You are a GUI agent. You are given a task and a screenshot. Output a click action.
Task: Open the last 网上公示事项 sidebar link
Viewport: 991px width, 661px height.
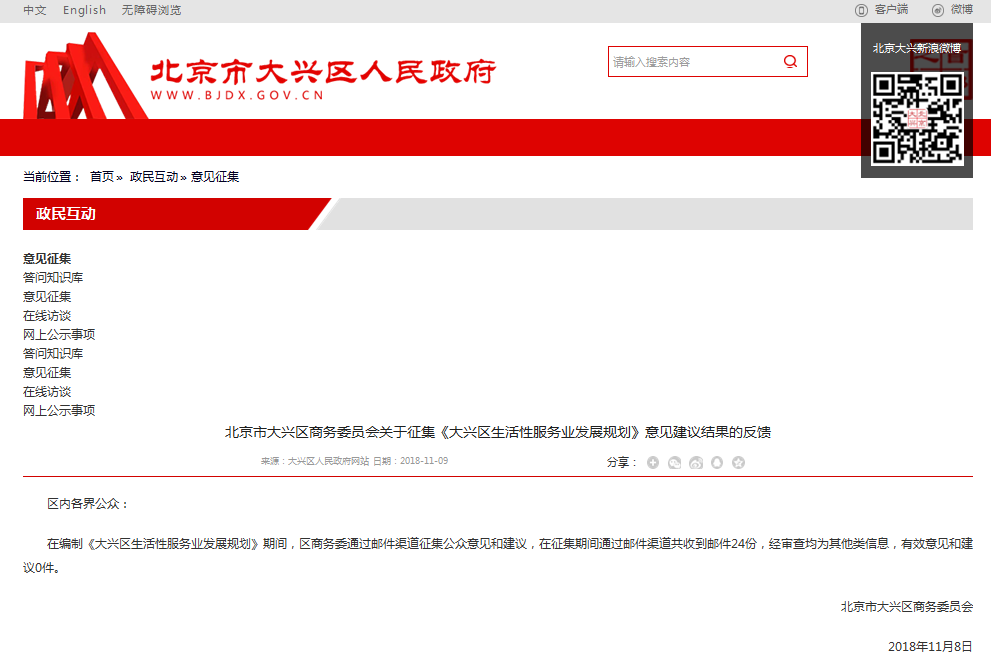pos(59,411)
